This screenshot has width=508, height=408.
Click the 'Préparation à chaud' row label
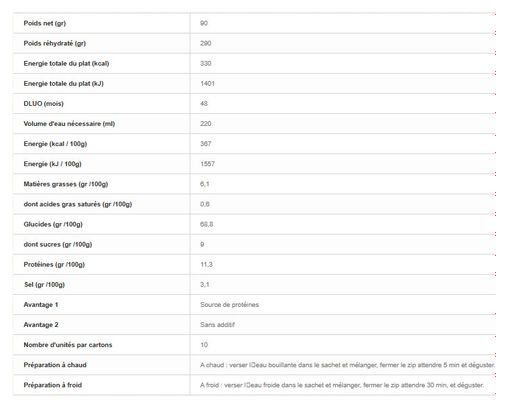55,365
